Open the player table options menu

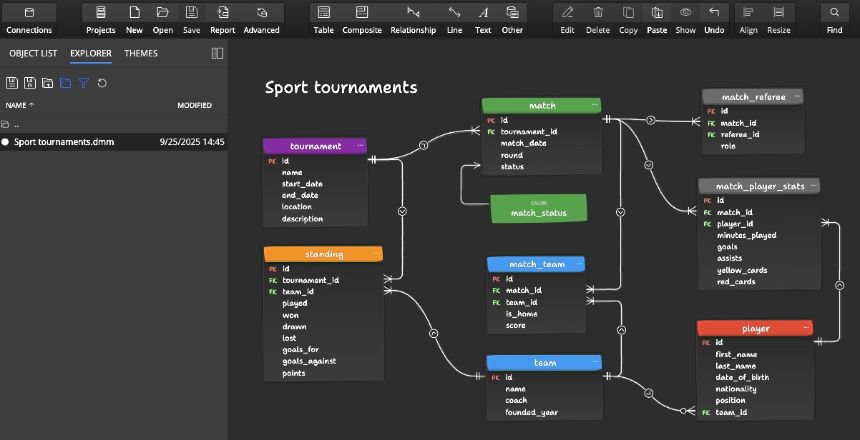(807, 328)
